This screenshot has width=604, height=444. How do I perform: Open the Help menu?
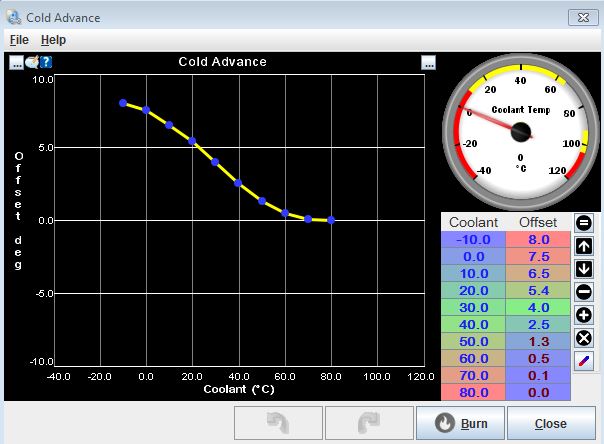[53, 40]
